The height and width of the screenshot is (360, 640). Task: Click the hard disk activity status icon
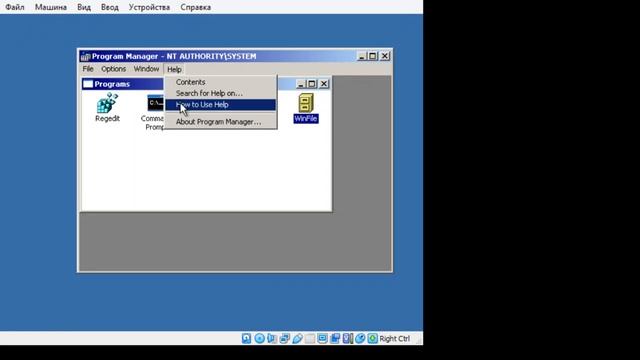tap(246, 338)
